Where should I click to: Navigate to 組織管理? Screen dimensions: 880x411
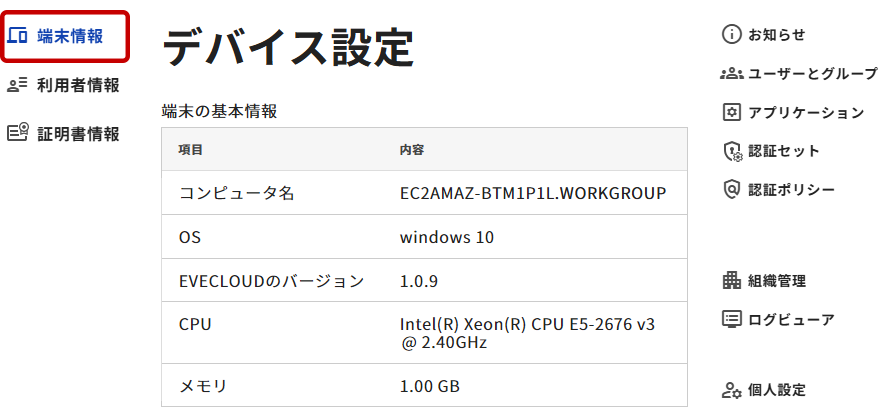pos(777,281)
